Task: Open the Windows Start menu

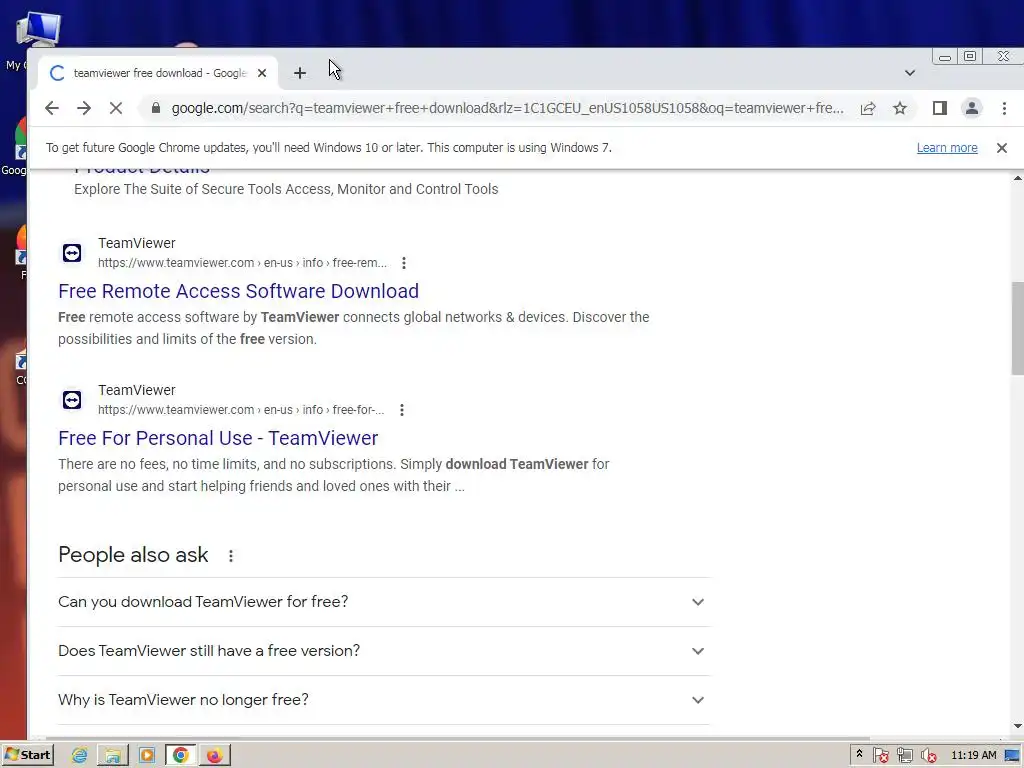Action: click(x=27, y=755)
